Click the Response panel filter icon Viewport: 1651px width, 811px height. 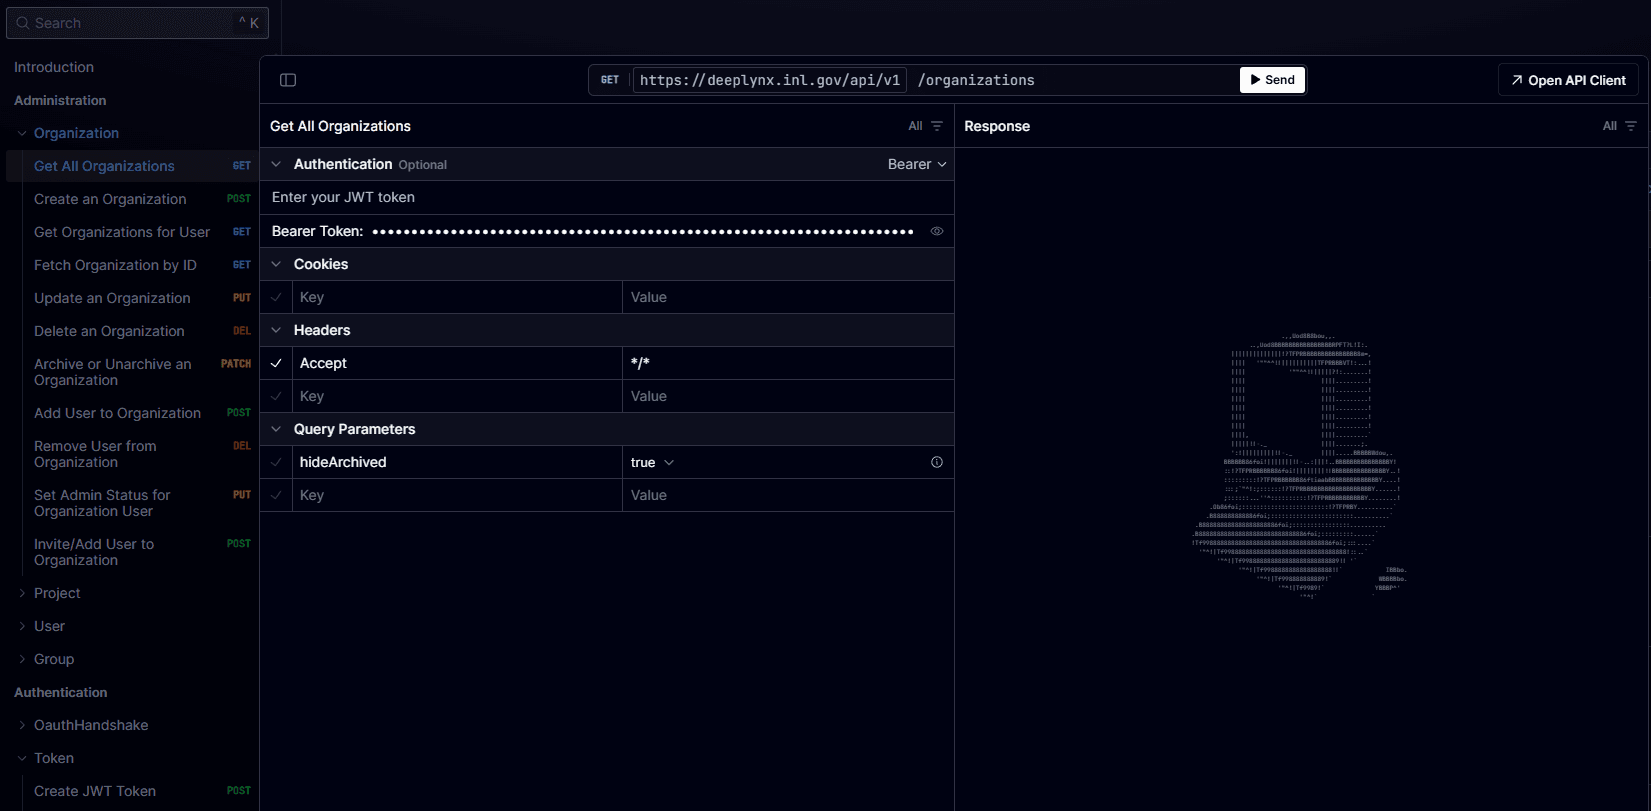point(1631,126)
